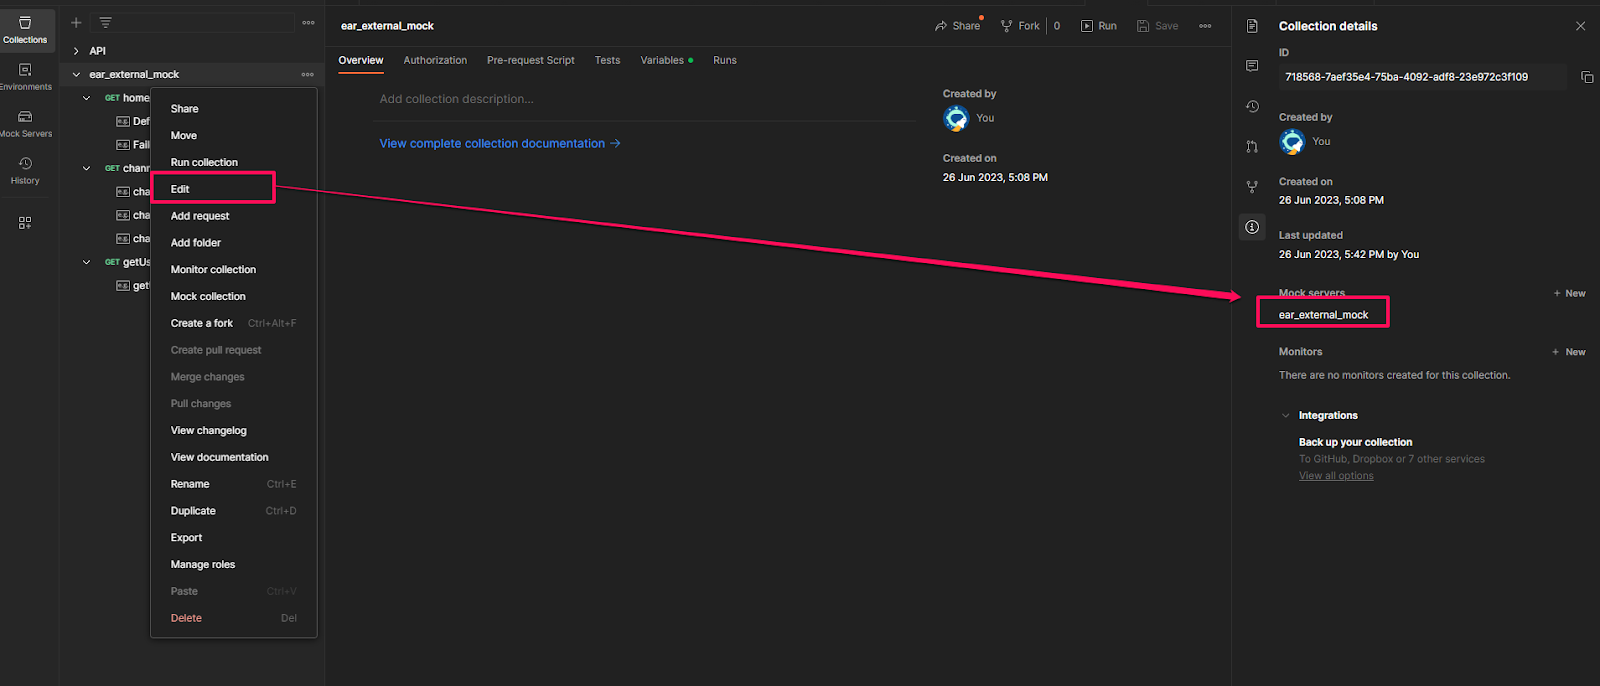This screenshot has width=1600, height=686.
Task: Open View complete collection documentation link
Action: 500,144
